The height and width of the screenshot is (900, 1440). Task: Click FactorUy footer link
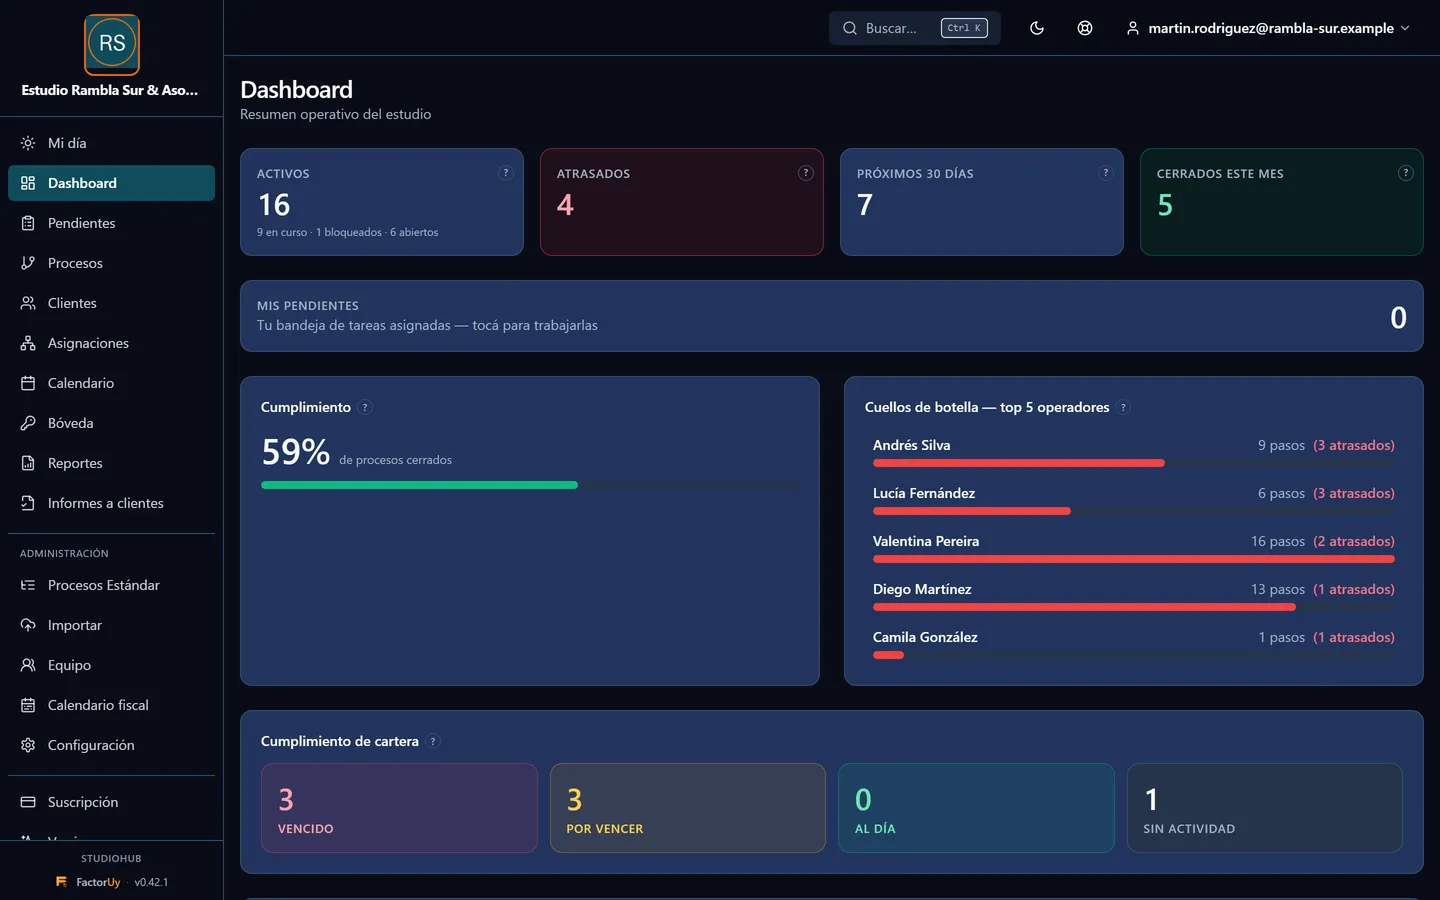[x=88, y=882]
